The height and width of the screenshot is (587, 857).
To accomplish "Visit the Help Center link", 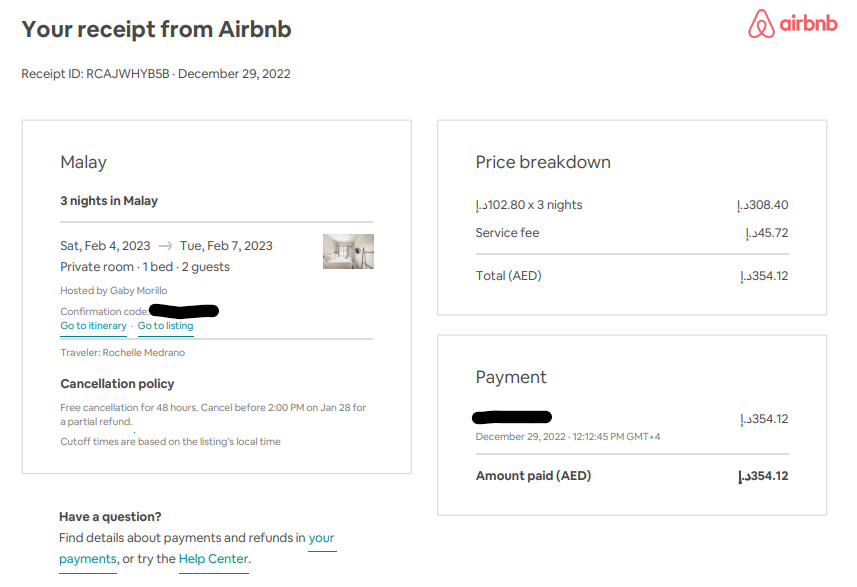I will (213, 559).
